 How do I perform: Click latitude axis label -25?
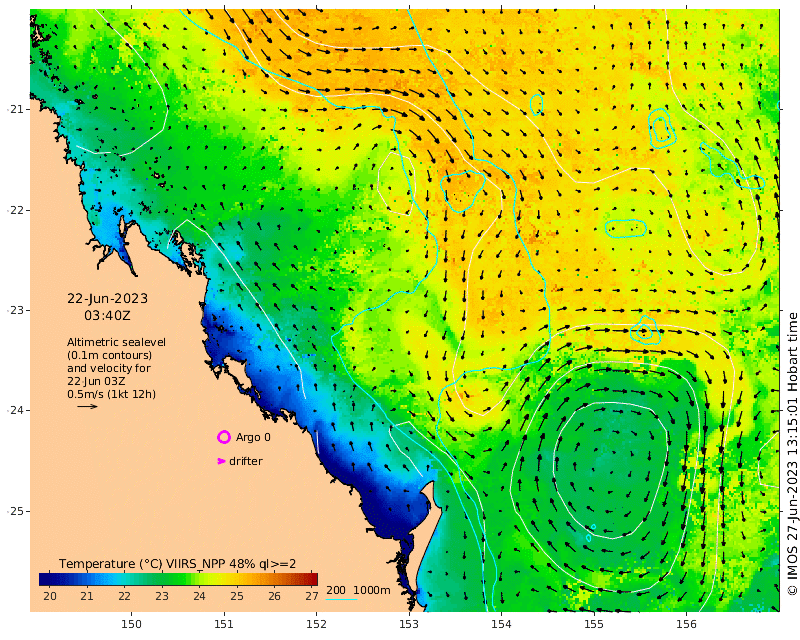point(14,511)
